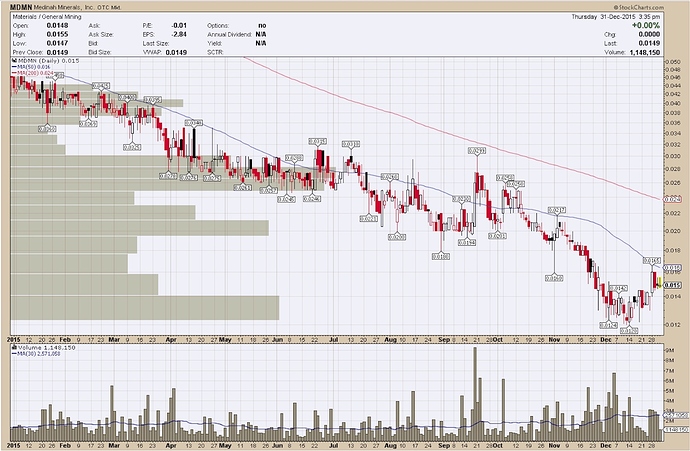Click the blue MA(50) legend entry

[x=31, y=67]
